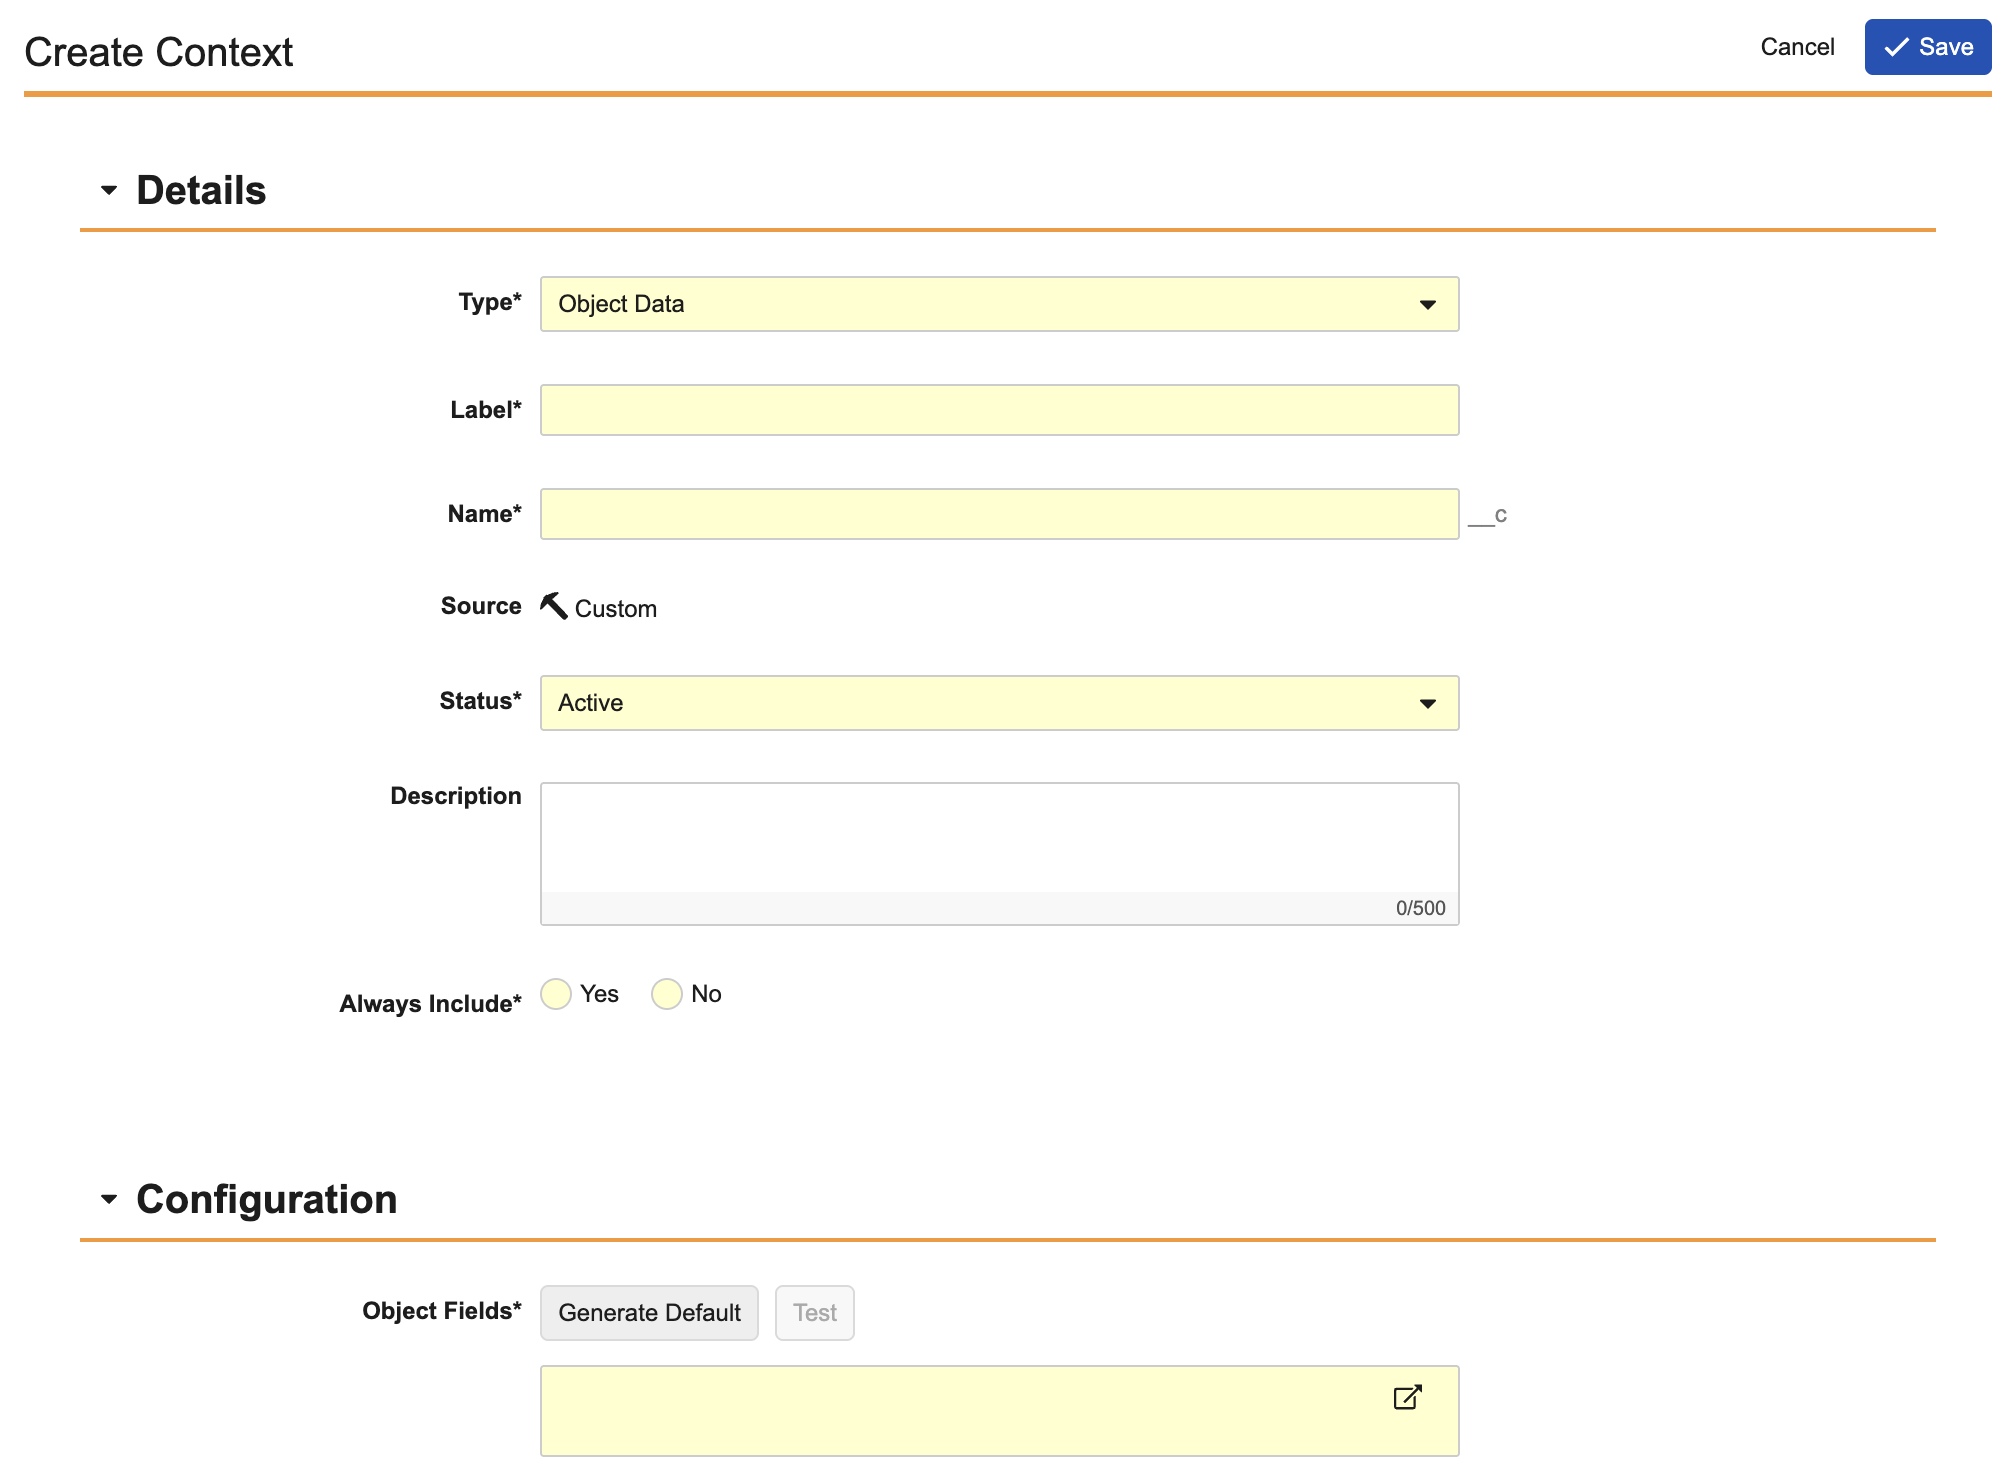Click the Cancel link
Image resolution: width=2008 pixels, height=1472 pixels.
(x=1796, y=47)
